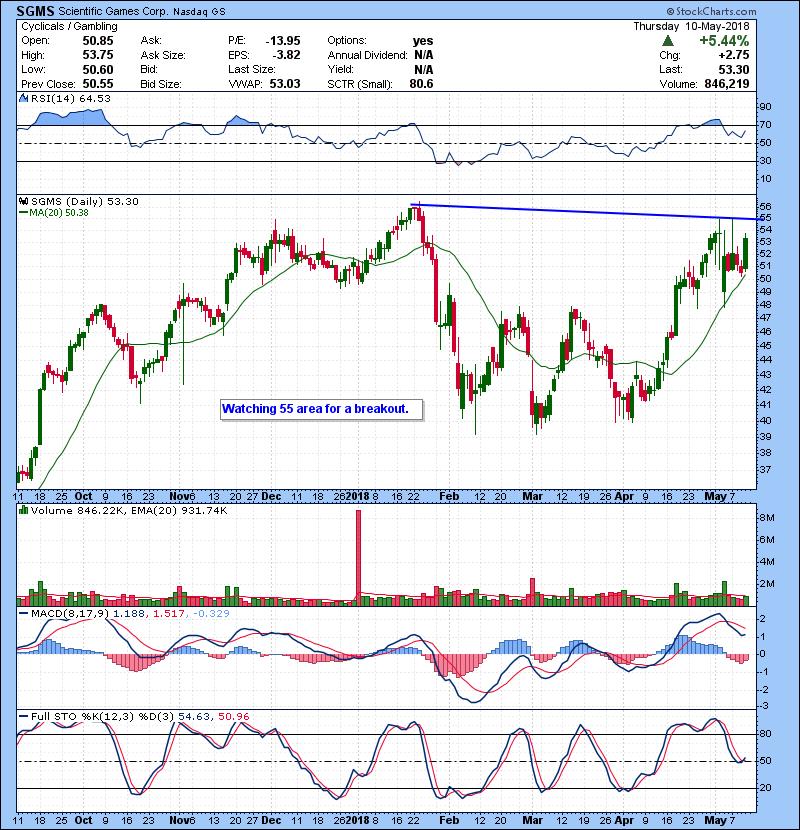Screen dimensions: 800x830
Task: Click the Volume value 846,219
Action: coord(727,84)
